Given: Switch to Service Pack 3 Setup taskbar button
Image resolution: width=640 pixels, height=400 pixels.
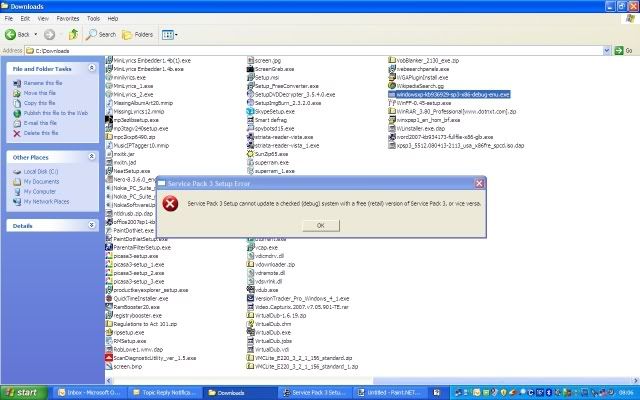Looking at the screenshot, I should [315, 393].
